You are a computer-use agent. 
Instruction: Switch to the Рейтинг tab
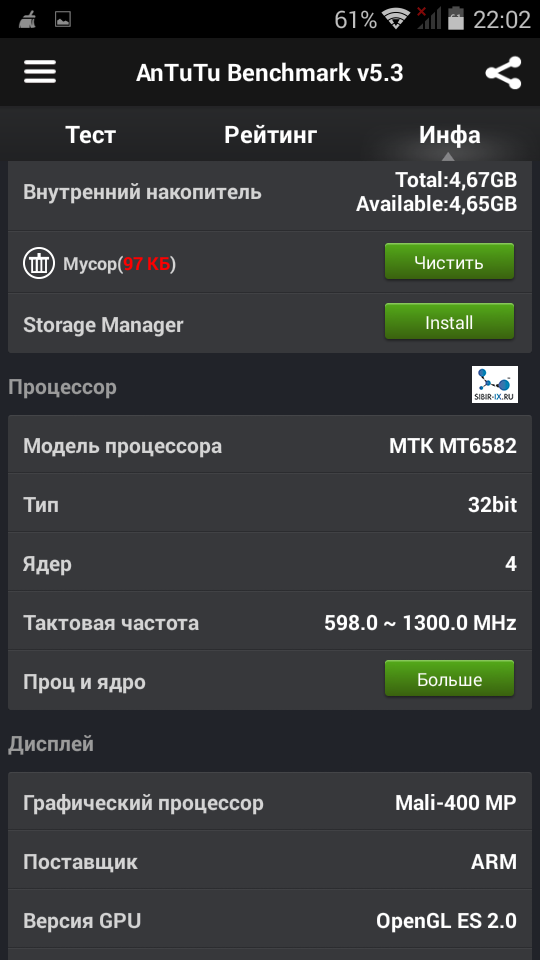271,135
